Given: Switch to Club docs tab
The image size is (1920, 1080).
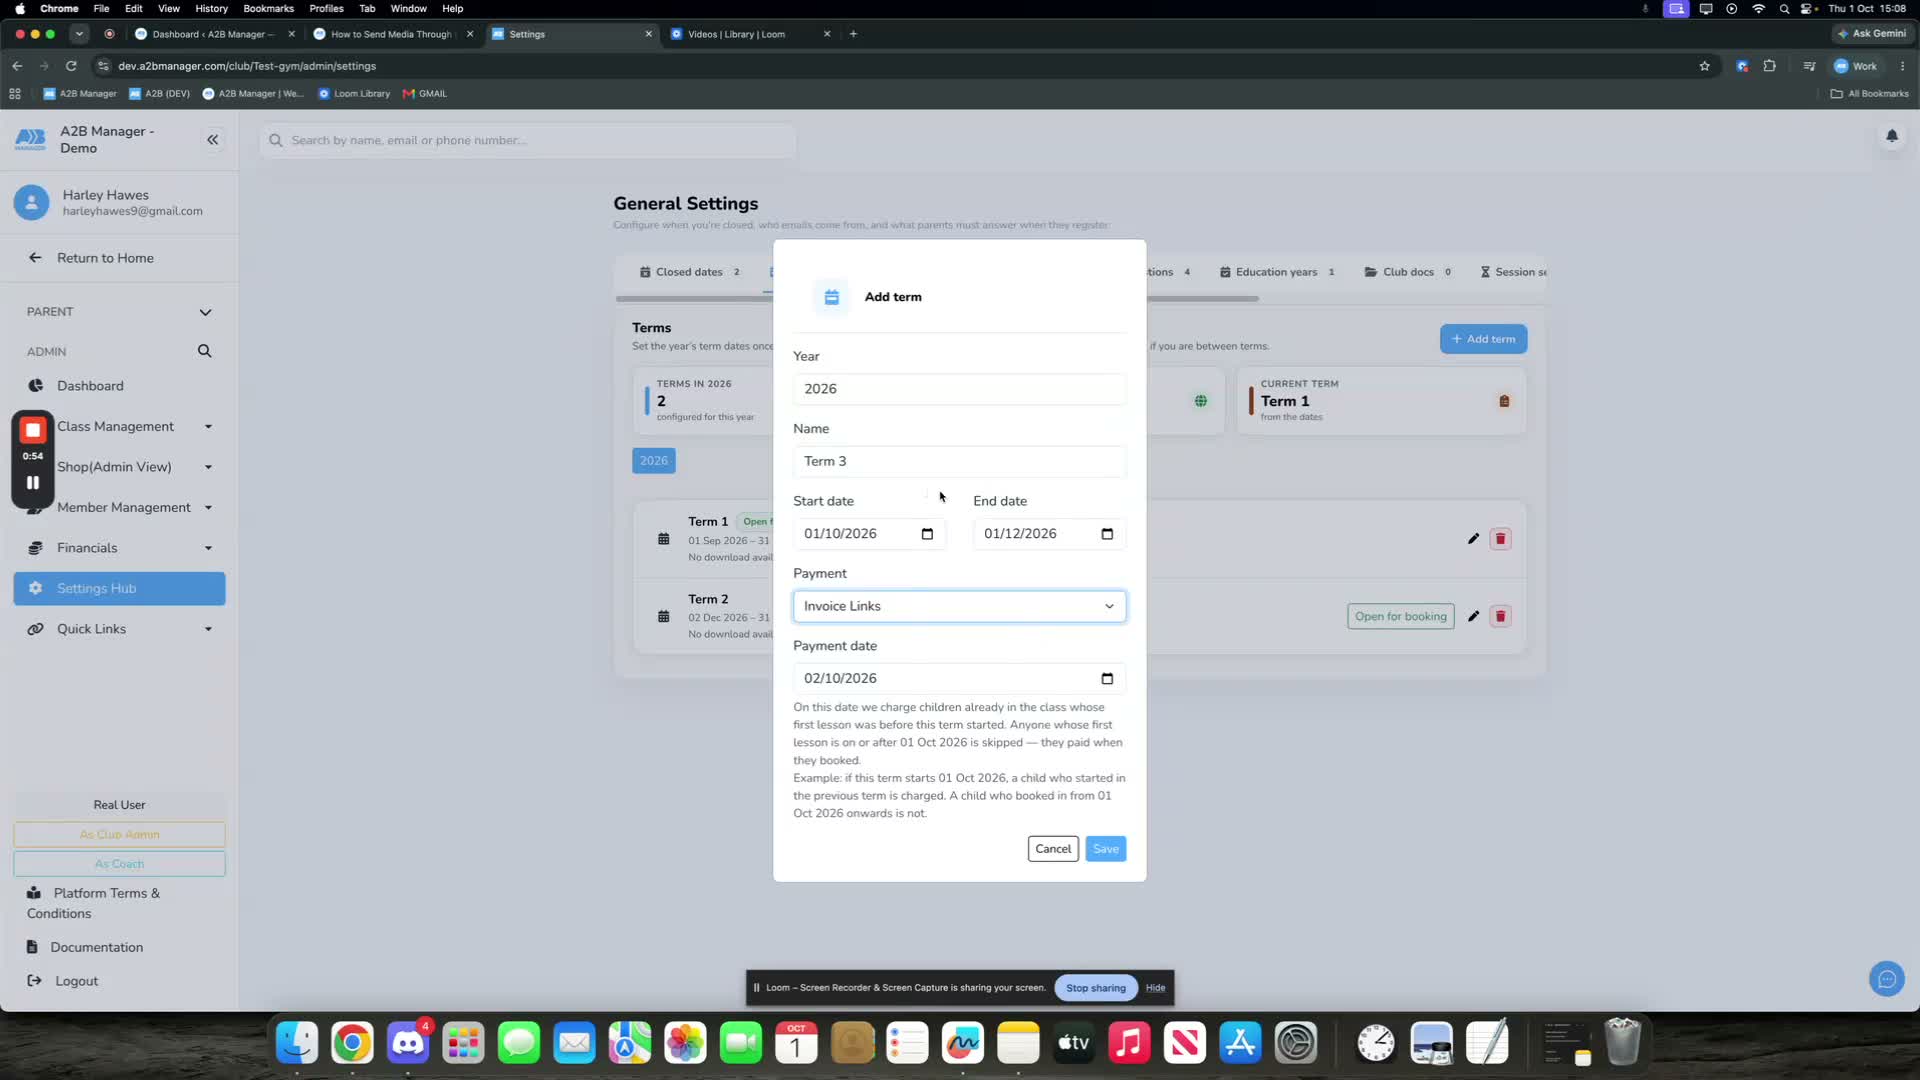Looking at the screenshot, I should tap(1408, 272).
